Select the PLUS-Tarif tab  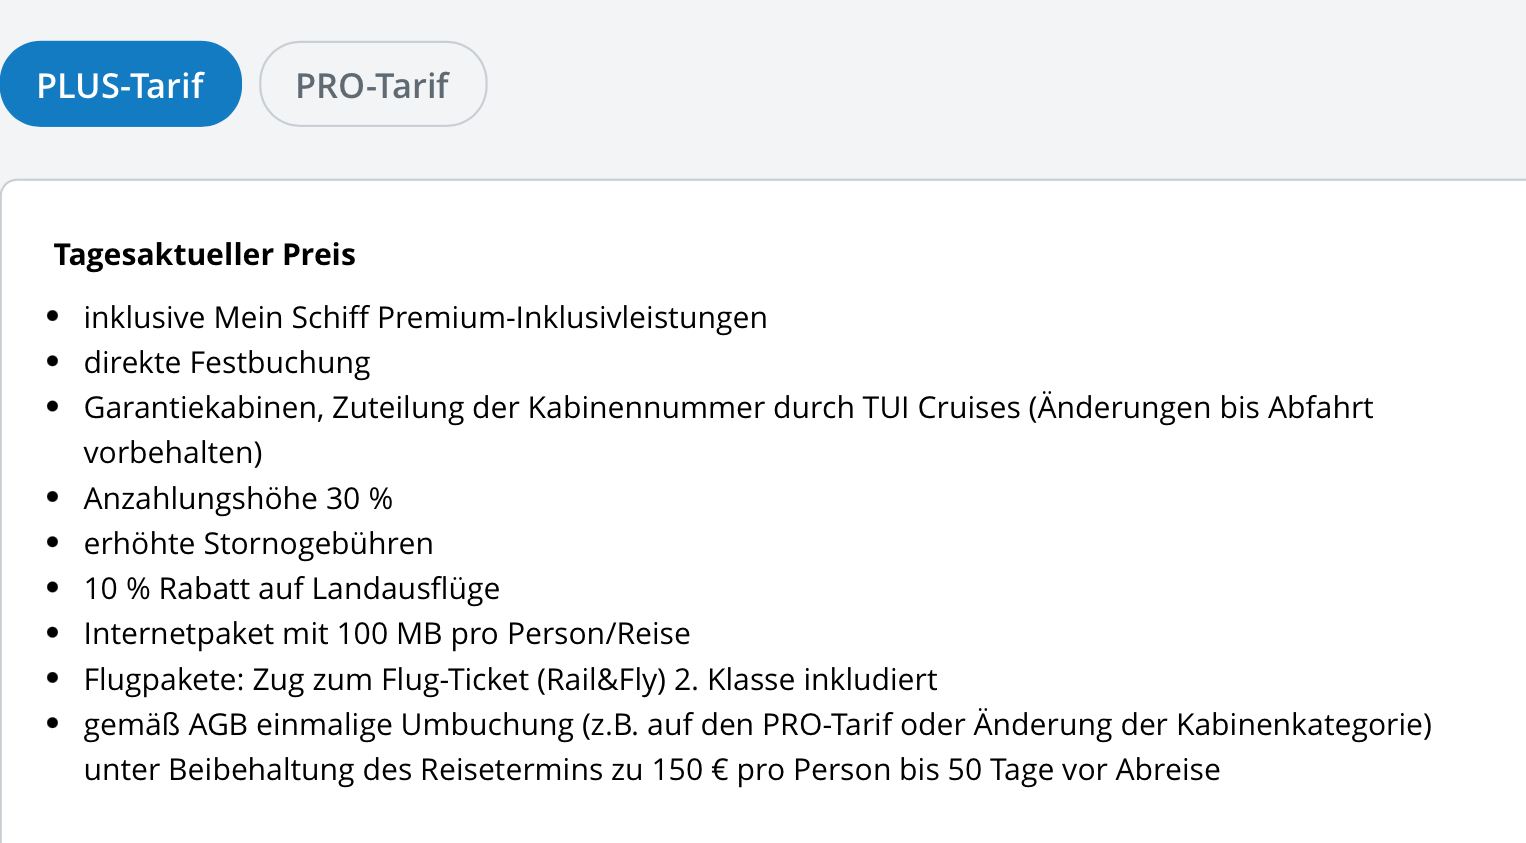coord(120,85)
